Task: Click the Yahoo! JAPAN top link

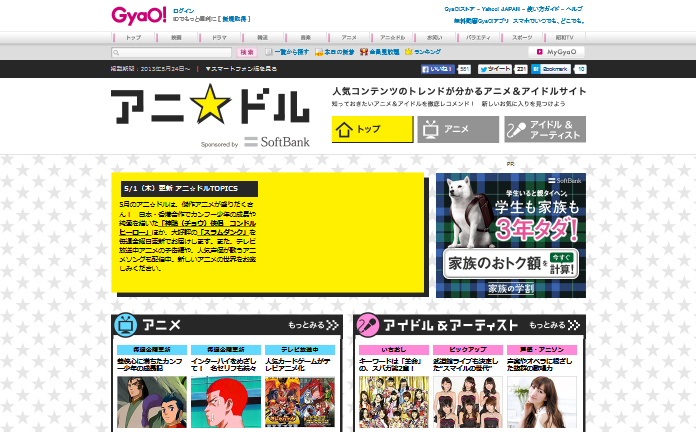Action: pos(500,9)
